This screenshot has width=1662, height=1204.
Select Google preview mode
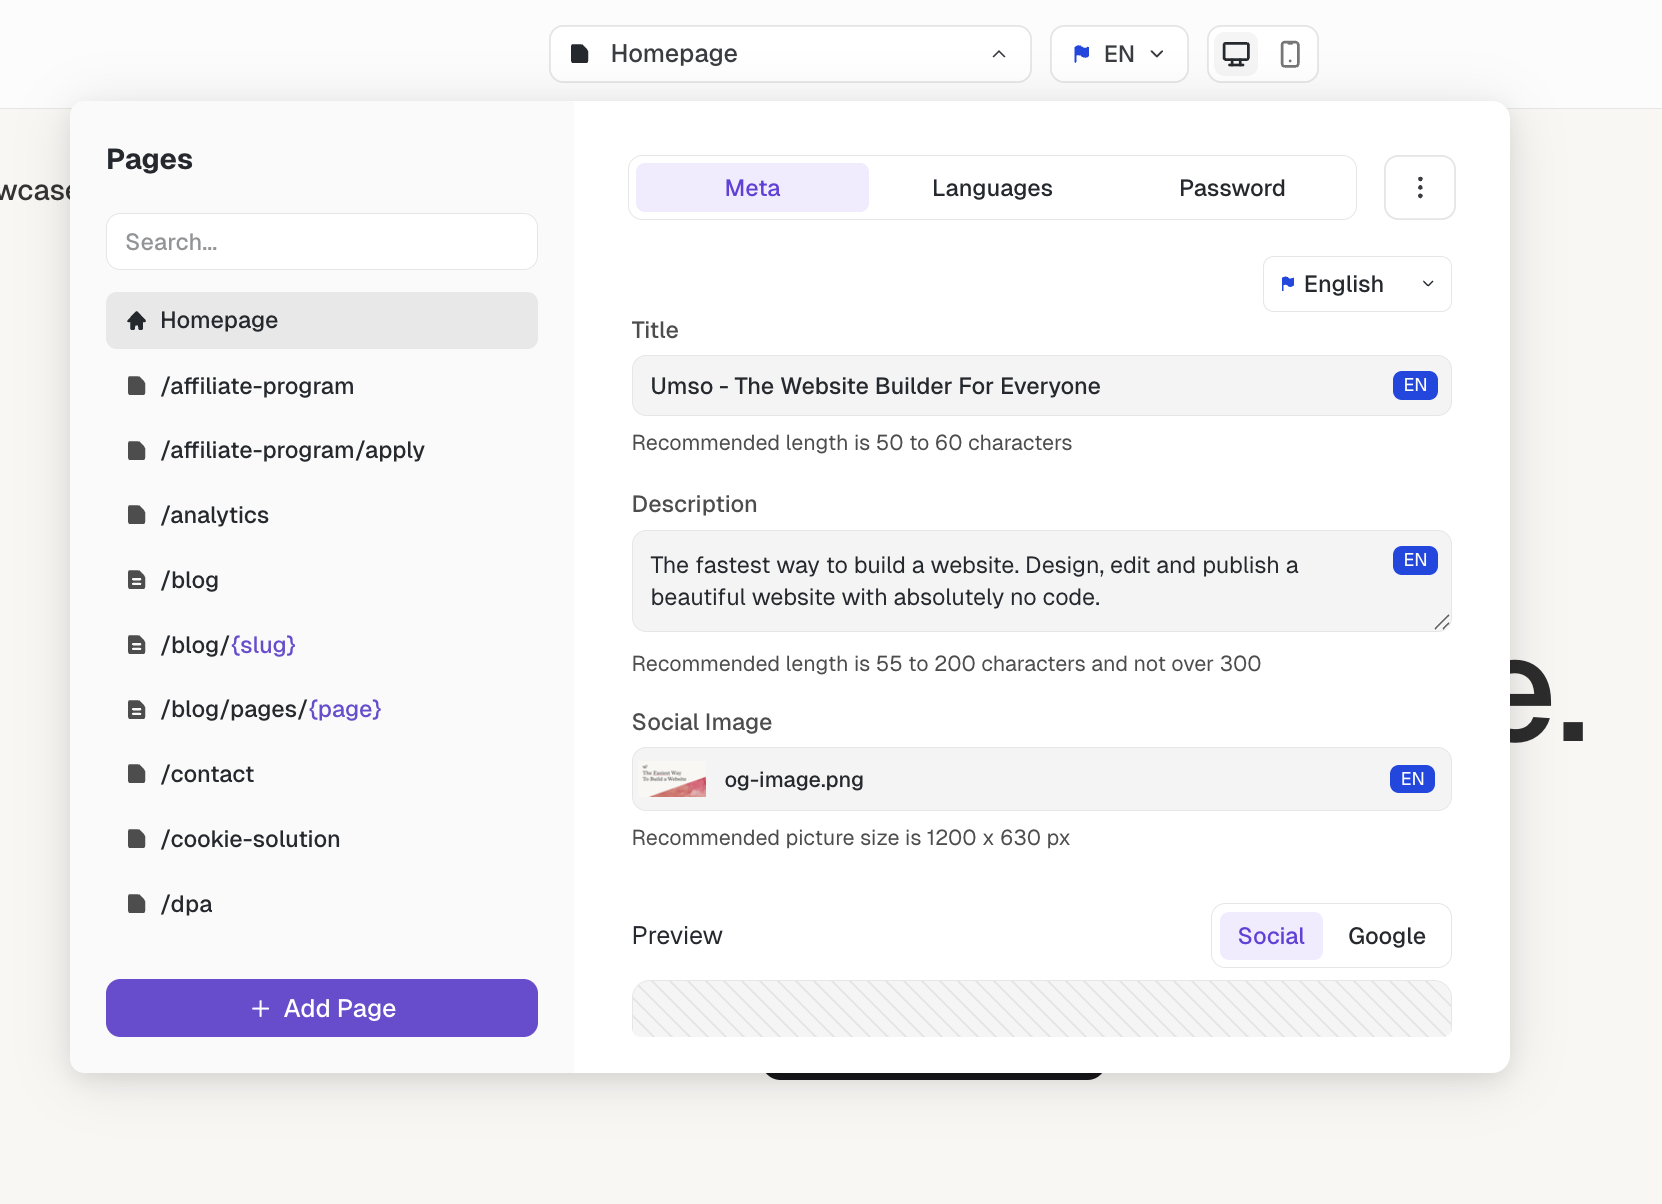tap(1386, 936)
